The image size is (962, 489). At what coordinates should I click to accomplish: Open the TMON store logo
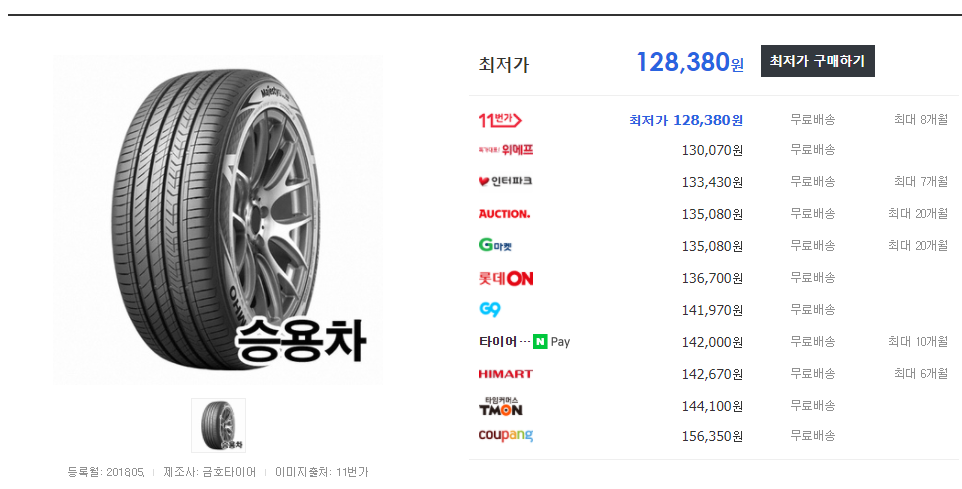click(x=501, y=407)
